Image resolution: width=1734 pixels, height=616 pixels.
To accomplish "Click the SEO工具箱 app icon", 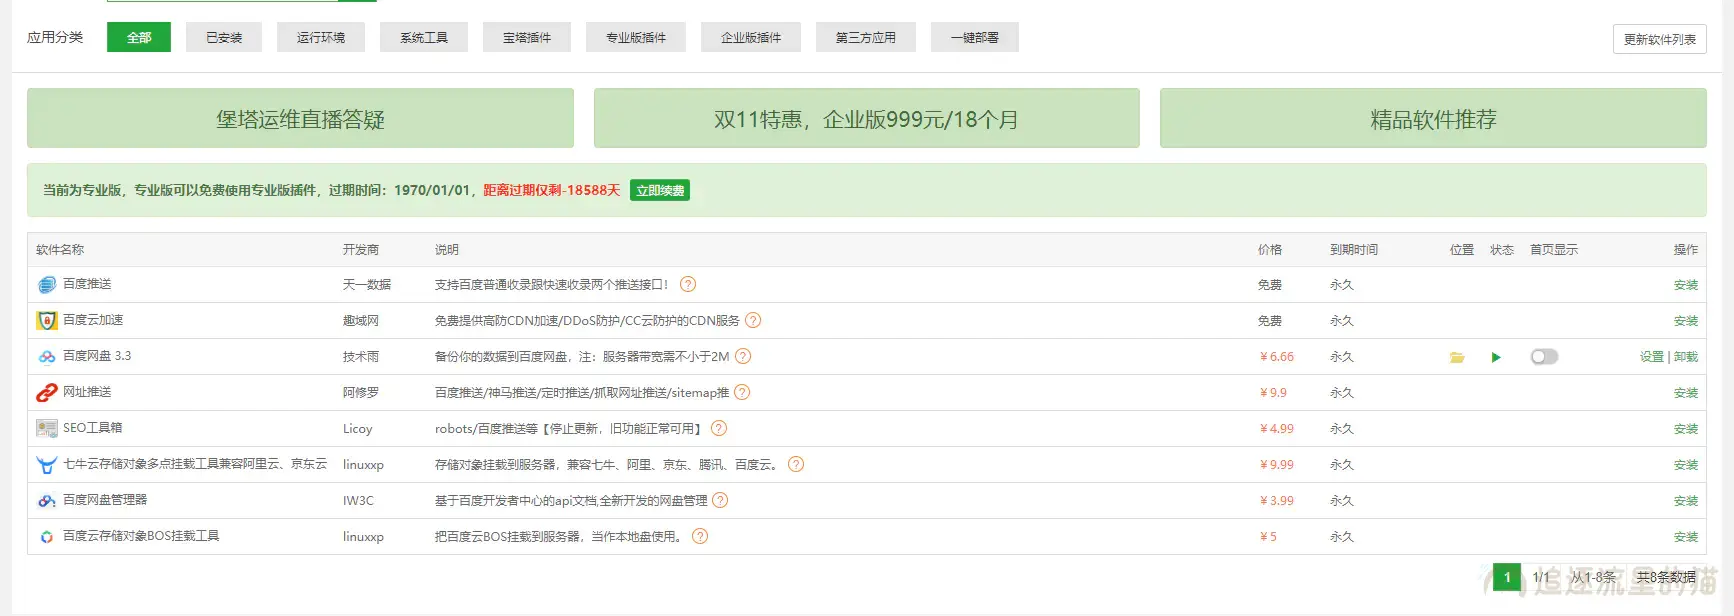I will click(47, 429).
